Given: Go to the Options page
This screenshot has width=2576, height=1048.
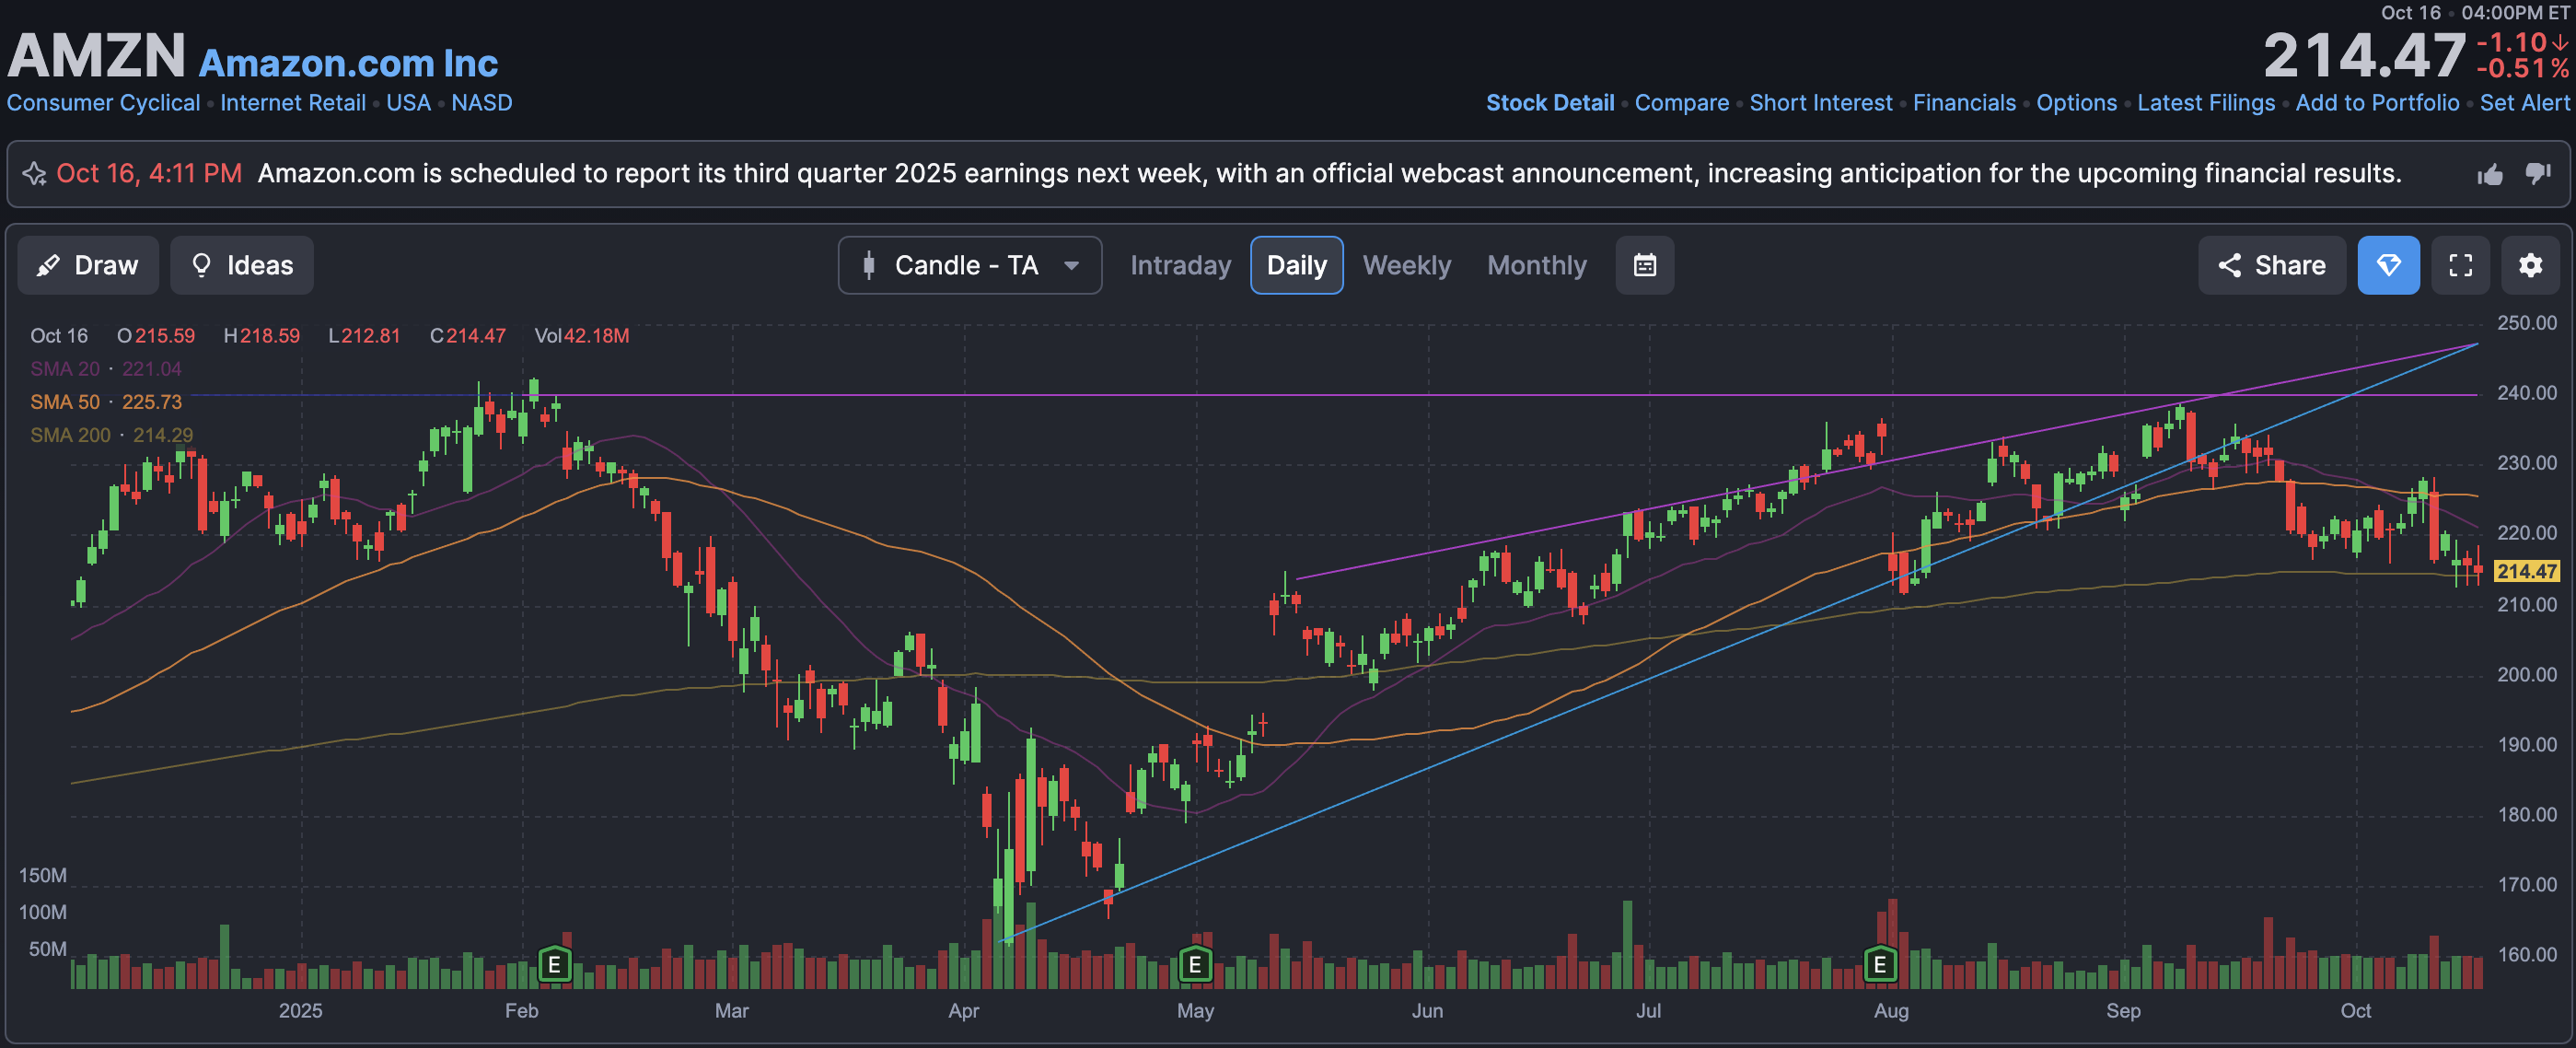Looking at the screenshot, I should click(2076, 103).
